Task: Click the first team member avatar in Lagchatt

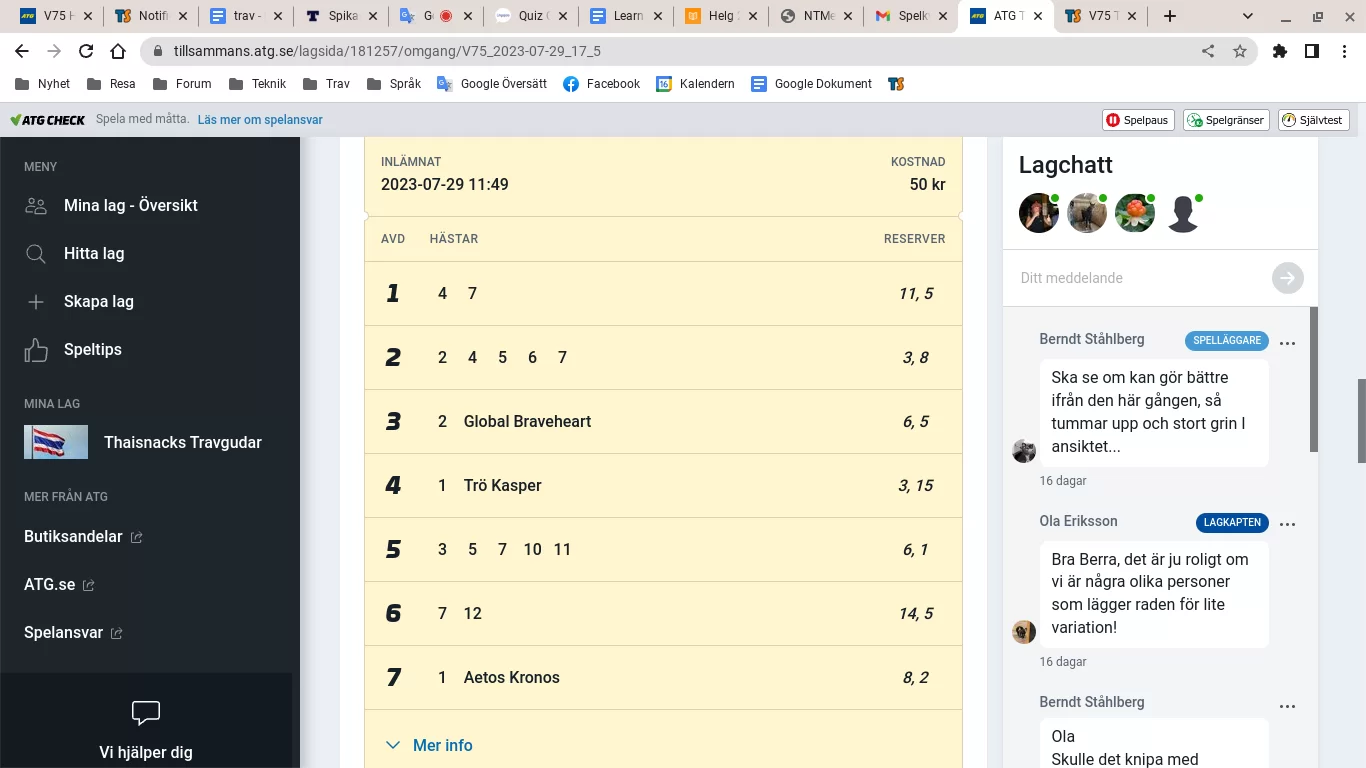Action: click(x=1039, y=213)
